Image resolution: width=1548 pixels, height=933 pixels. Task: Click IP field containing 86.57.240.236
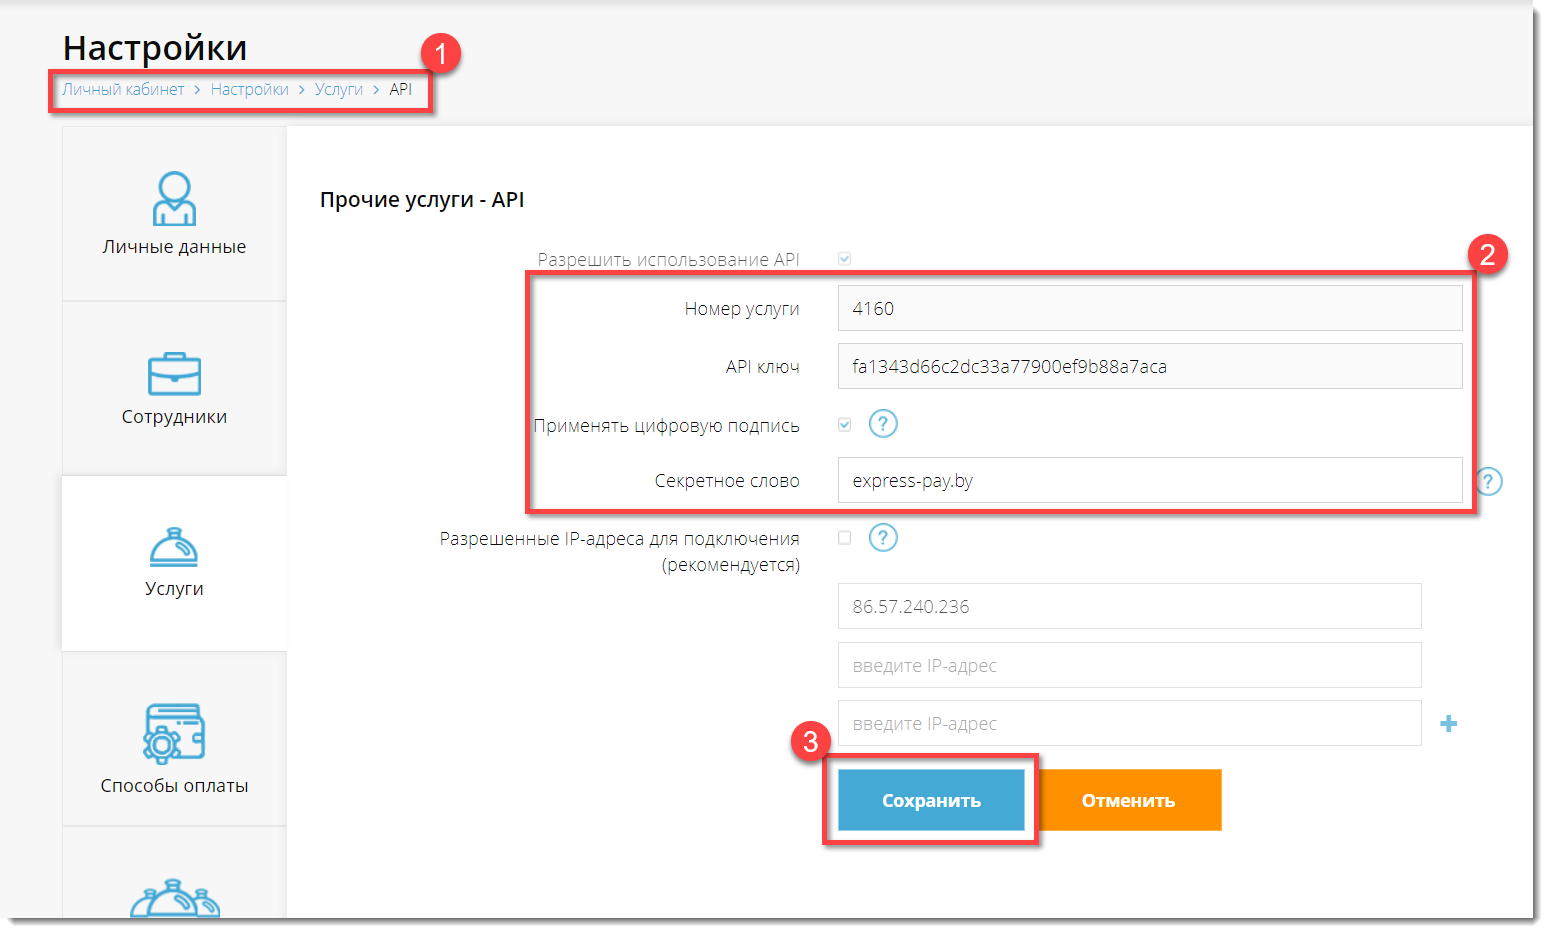pos(1130,606)
